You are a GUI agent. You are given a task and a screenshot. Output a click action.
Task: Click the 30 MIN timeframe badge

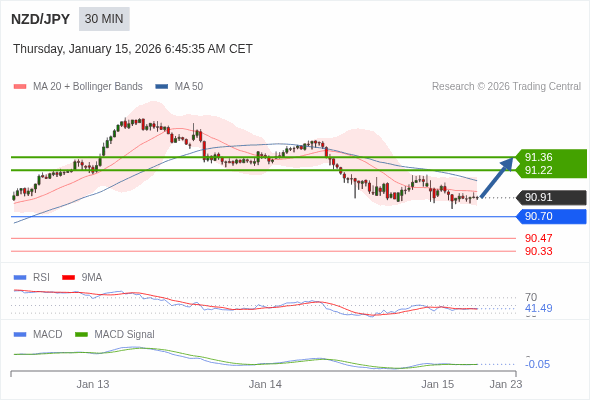point(104,19)
